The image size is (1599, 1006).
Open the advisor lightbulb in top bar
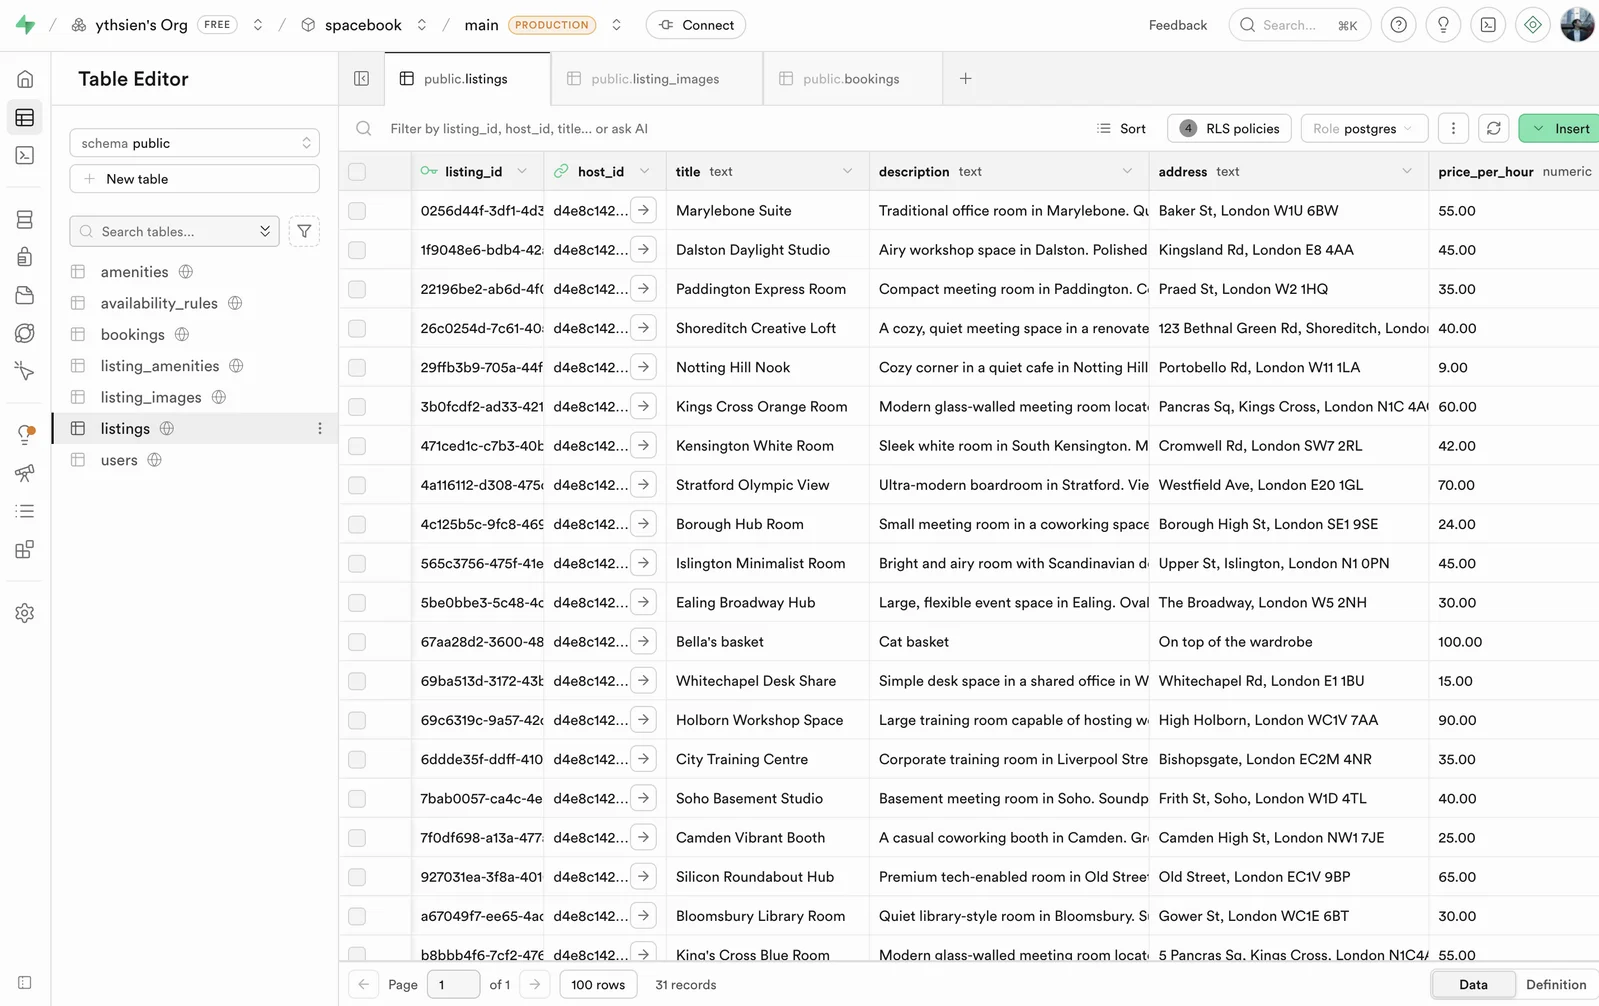[1443, 25]
